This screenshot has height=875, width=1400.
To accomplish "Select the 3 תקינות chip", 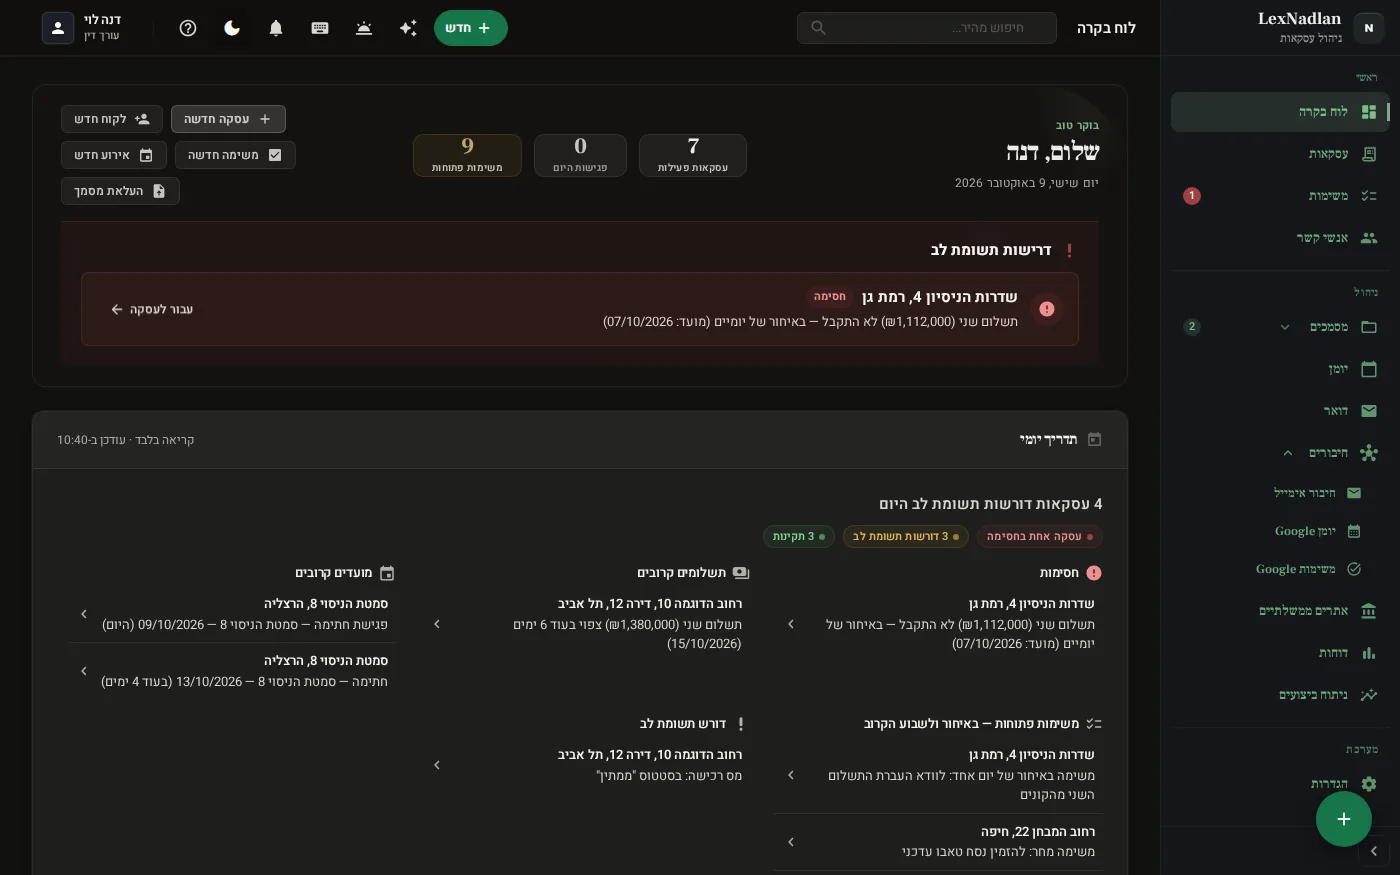I will click(799, 537).
